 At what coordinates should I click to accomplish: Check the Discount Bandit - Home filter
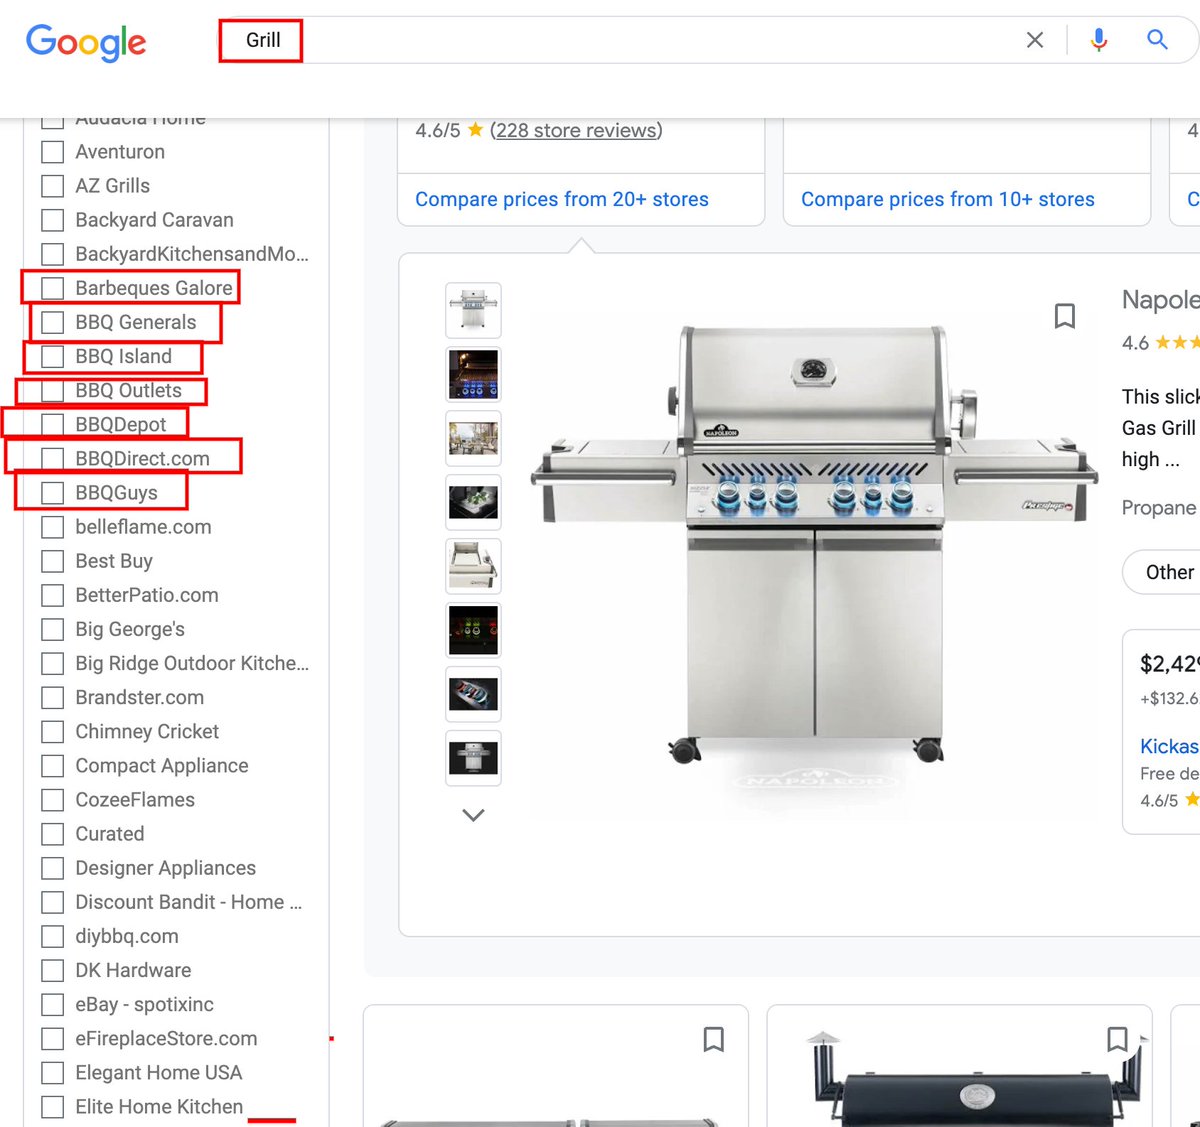tap(53, 902)
